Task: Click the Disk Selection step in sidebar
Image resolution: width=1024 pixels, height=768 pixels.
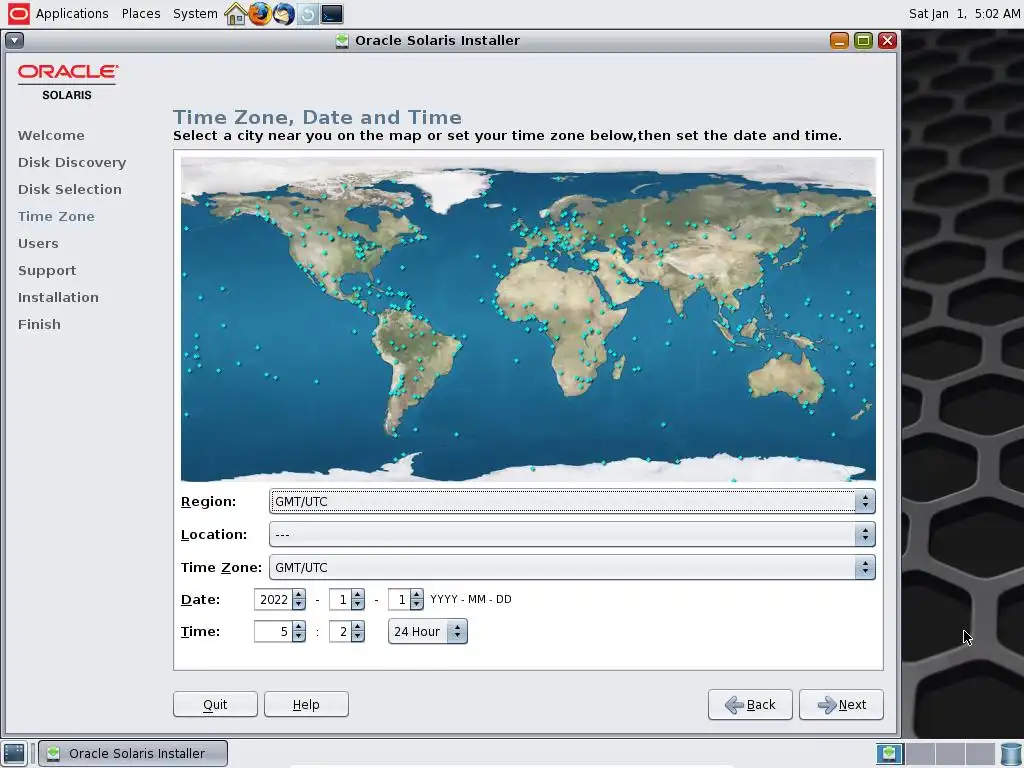Action: point(69,189)
